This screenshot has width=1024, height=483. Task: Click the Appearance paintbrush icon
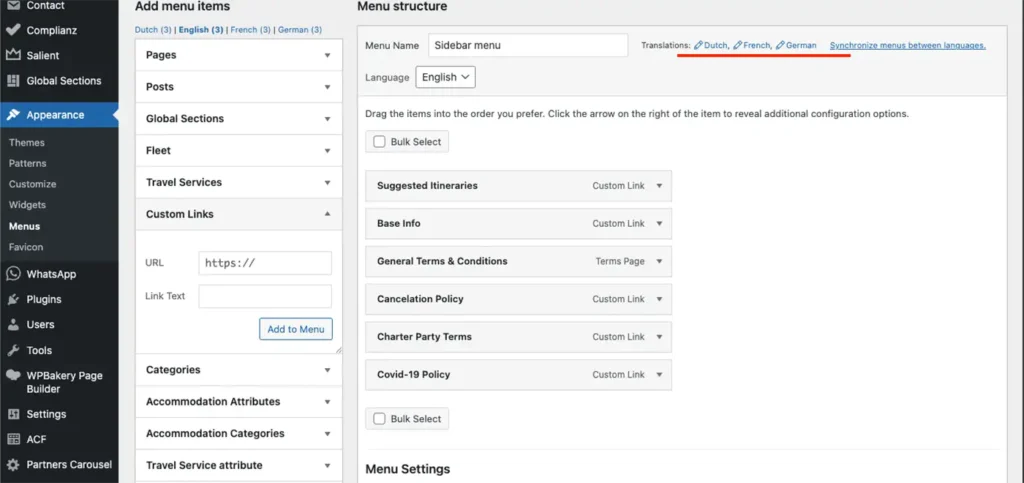point(12,115)
